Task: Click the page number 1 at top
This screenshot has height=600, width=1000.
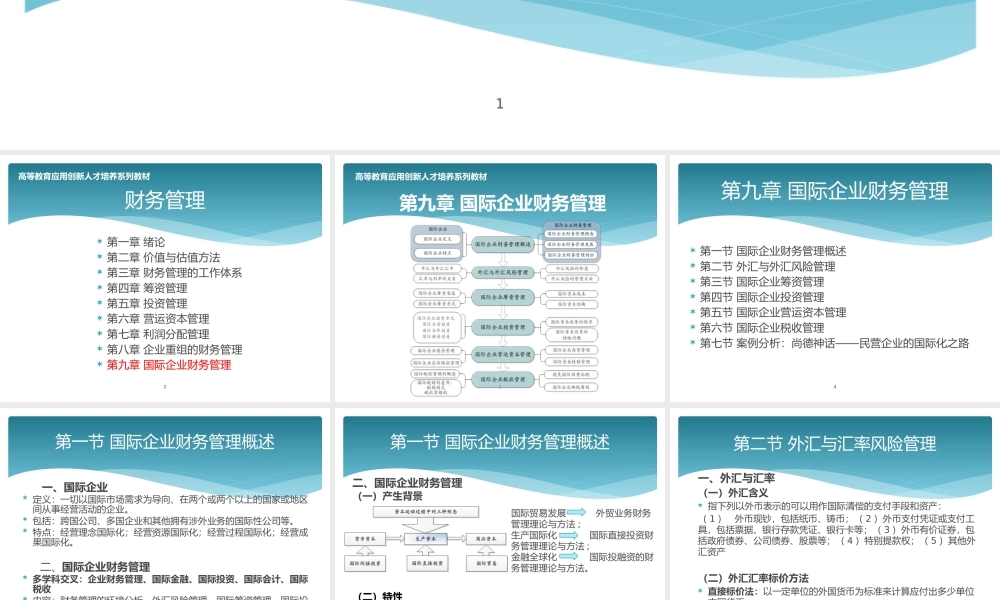Action: [x=499, y=103]
